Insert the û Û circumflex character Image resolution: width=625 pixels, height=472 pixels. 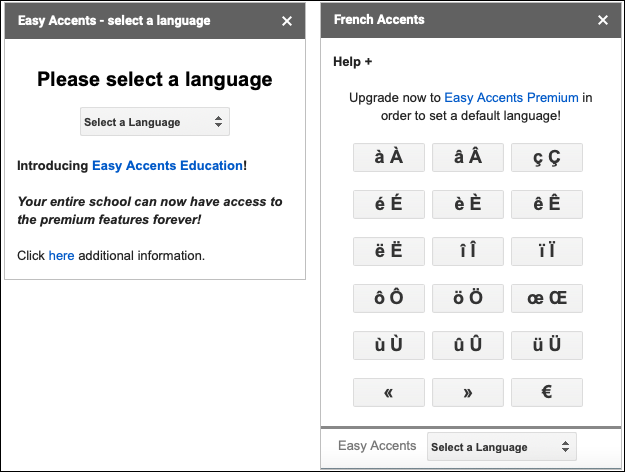click(468, 345)
